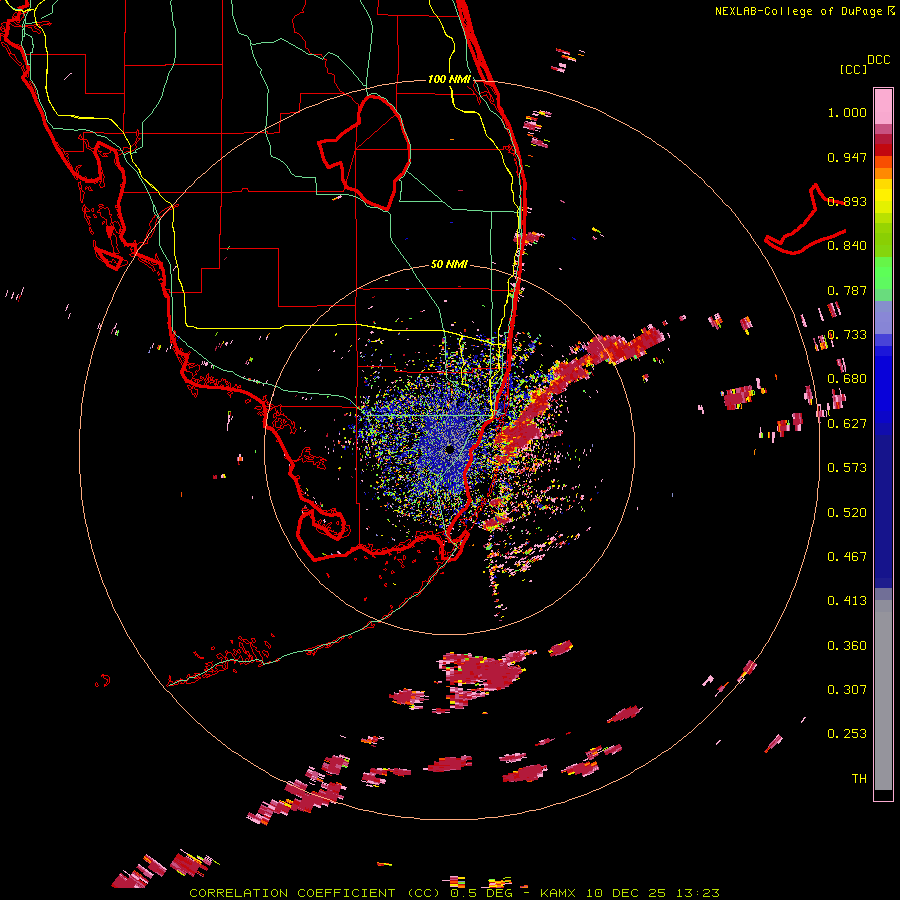Click the TH threshold label

click(x=859, y=779)
